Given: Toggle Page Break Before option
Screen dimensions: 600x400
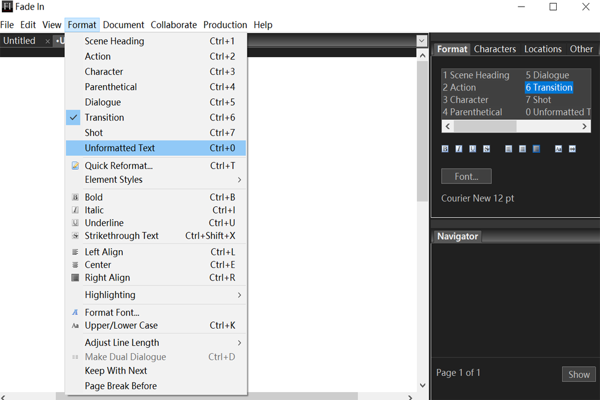Looking at the screenshot, I should point(120,386).
